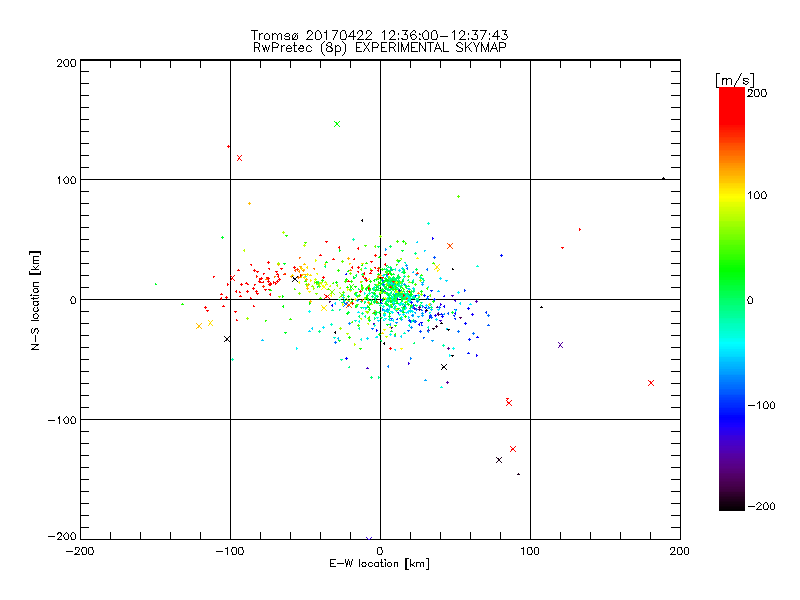Image resolution: width=800 pixels, height=600 pixels.
Task: Click the colorbar label '-200'
Action: tap(761, 506)
